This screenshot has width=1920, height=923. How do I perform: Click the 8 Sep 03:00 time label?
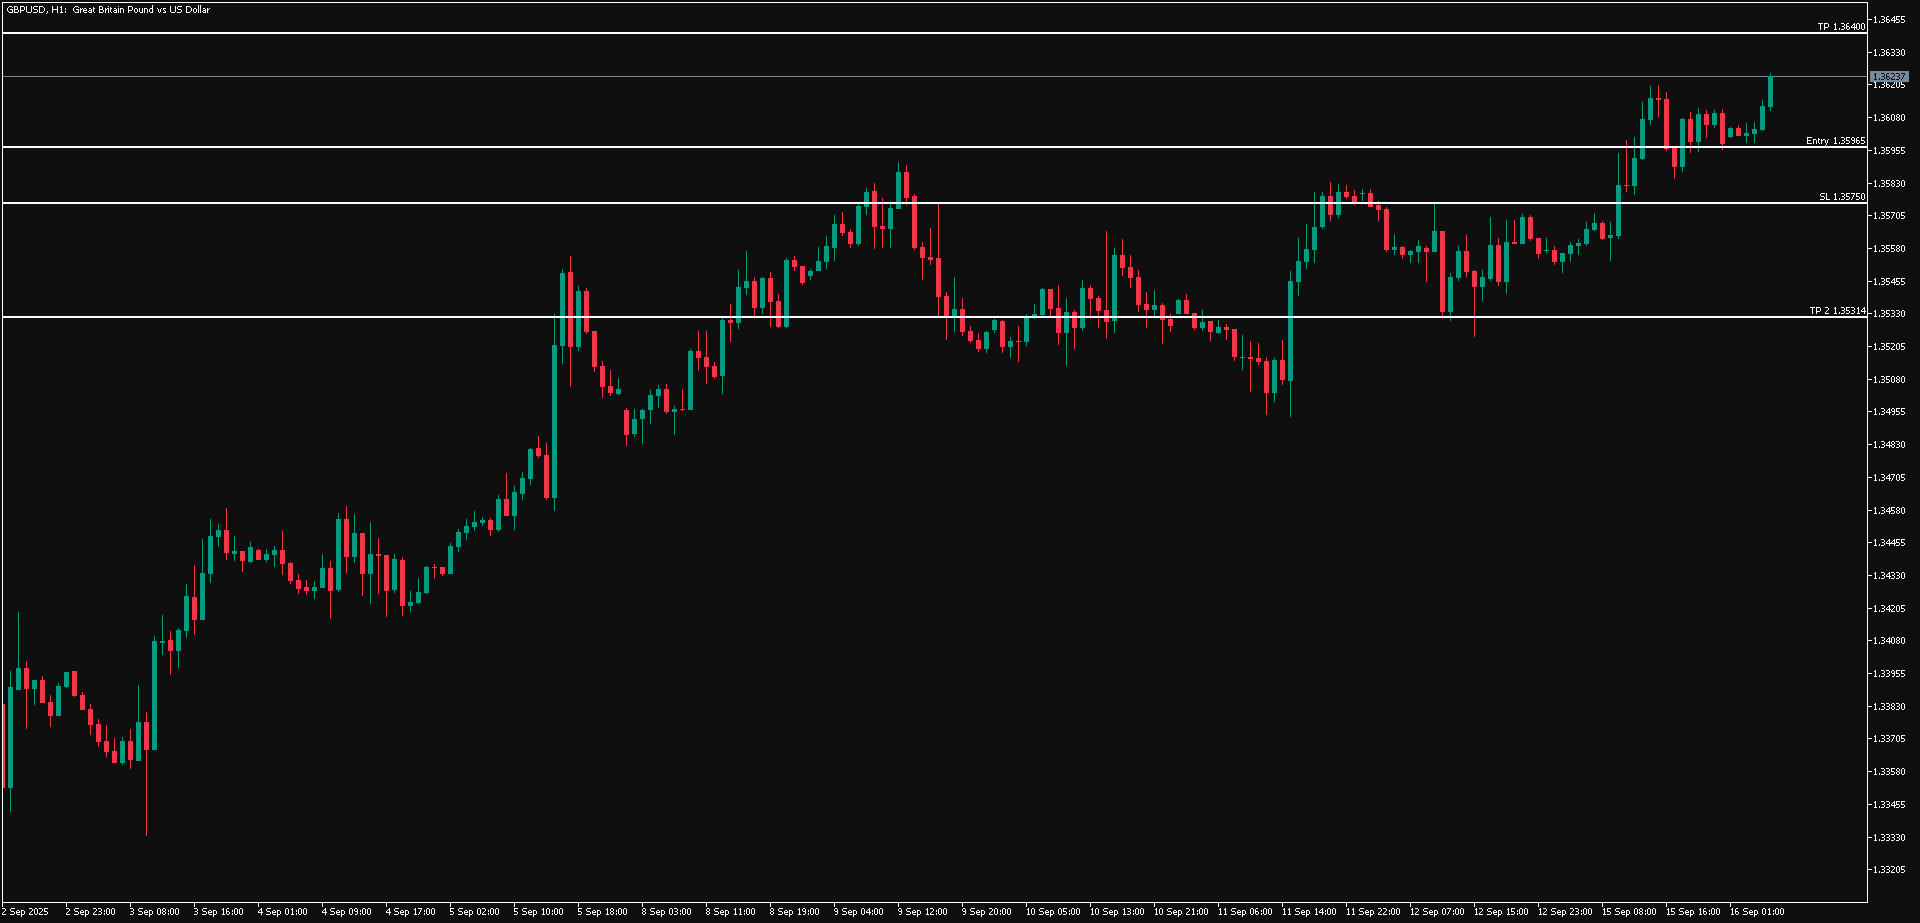click(x=665, y=911)
